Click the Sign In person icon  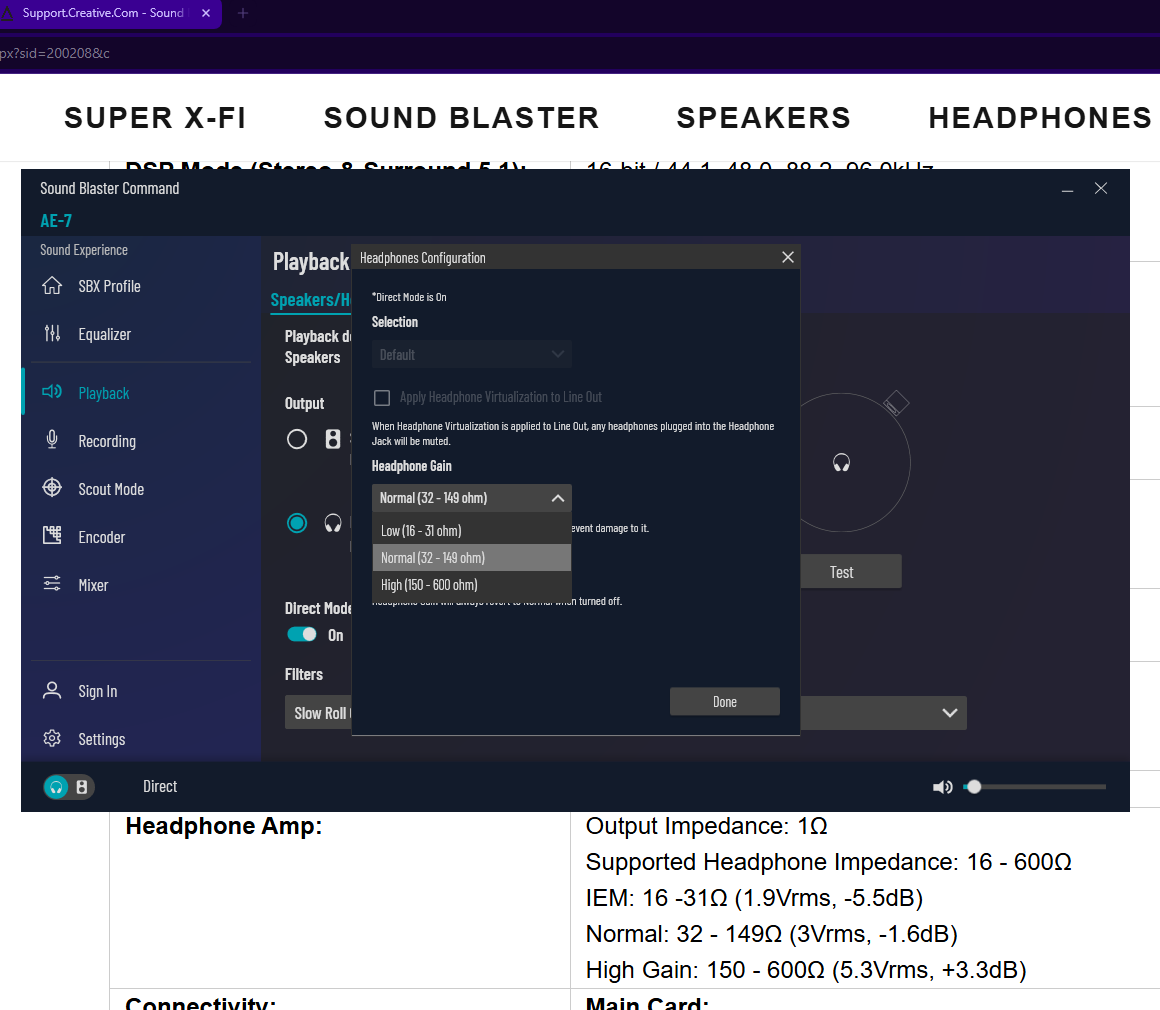[x=52, y=690]
